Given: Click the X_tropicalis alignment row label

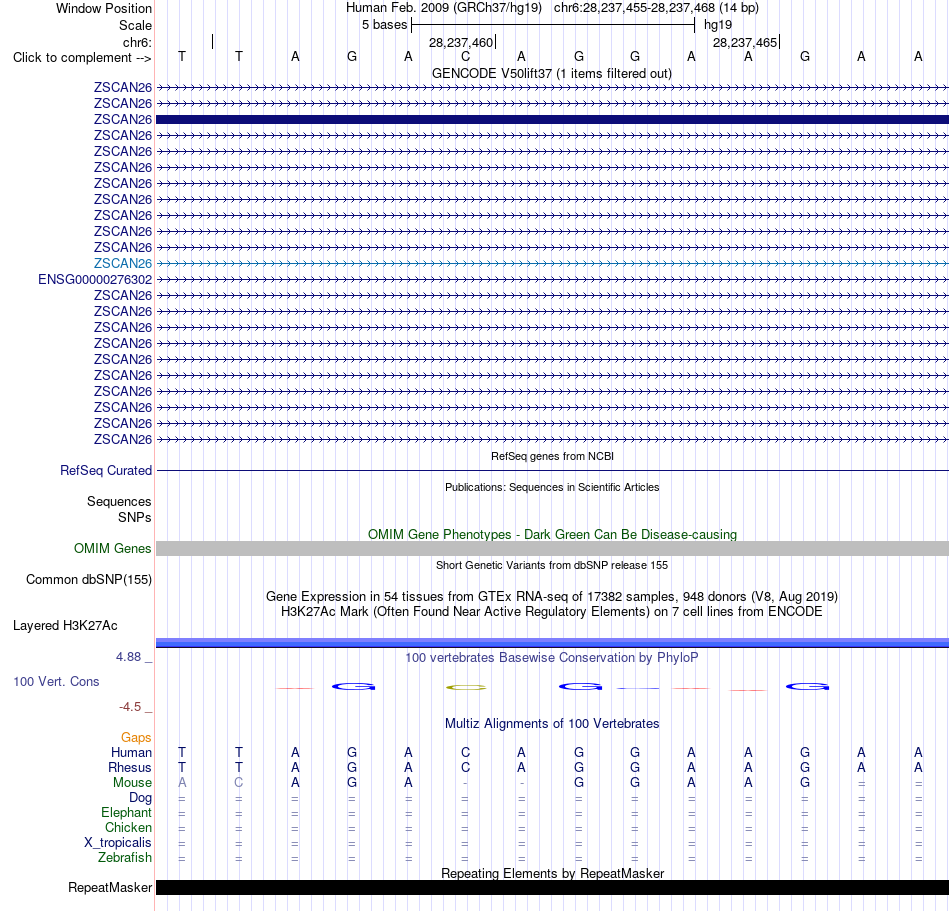Looking at the screenshot, I should point(118,843).
